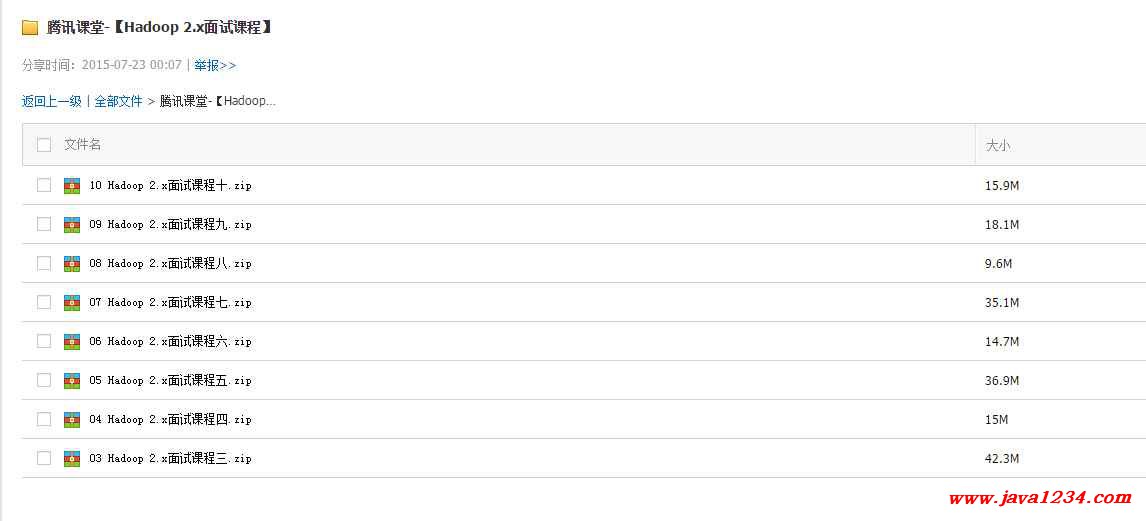
Task: Check the box for 10 Hadoop 2.x面试课程十.zip
Action: coord(44,186)
